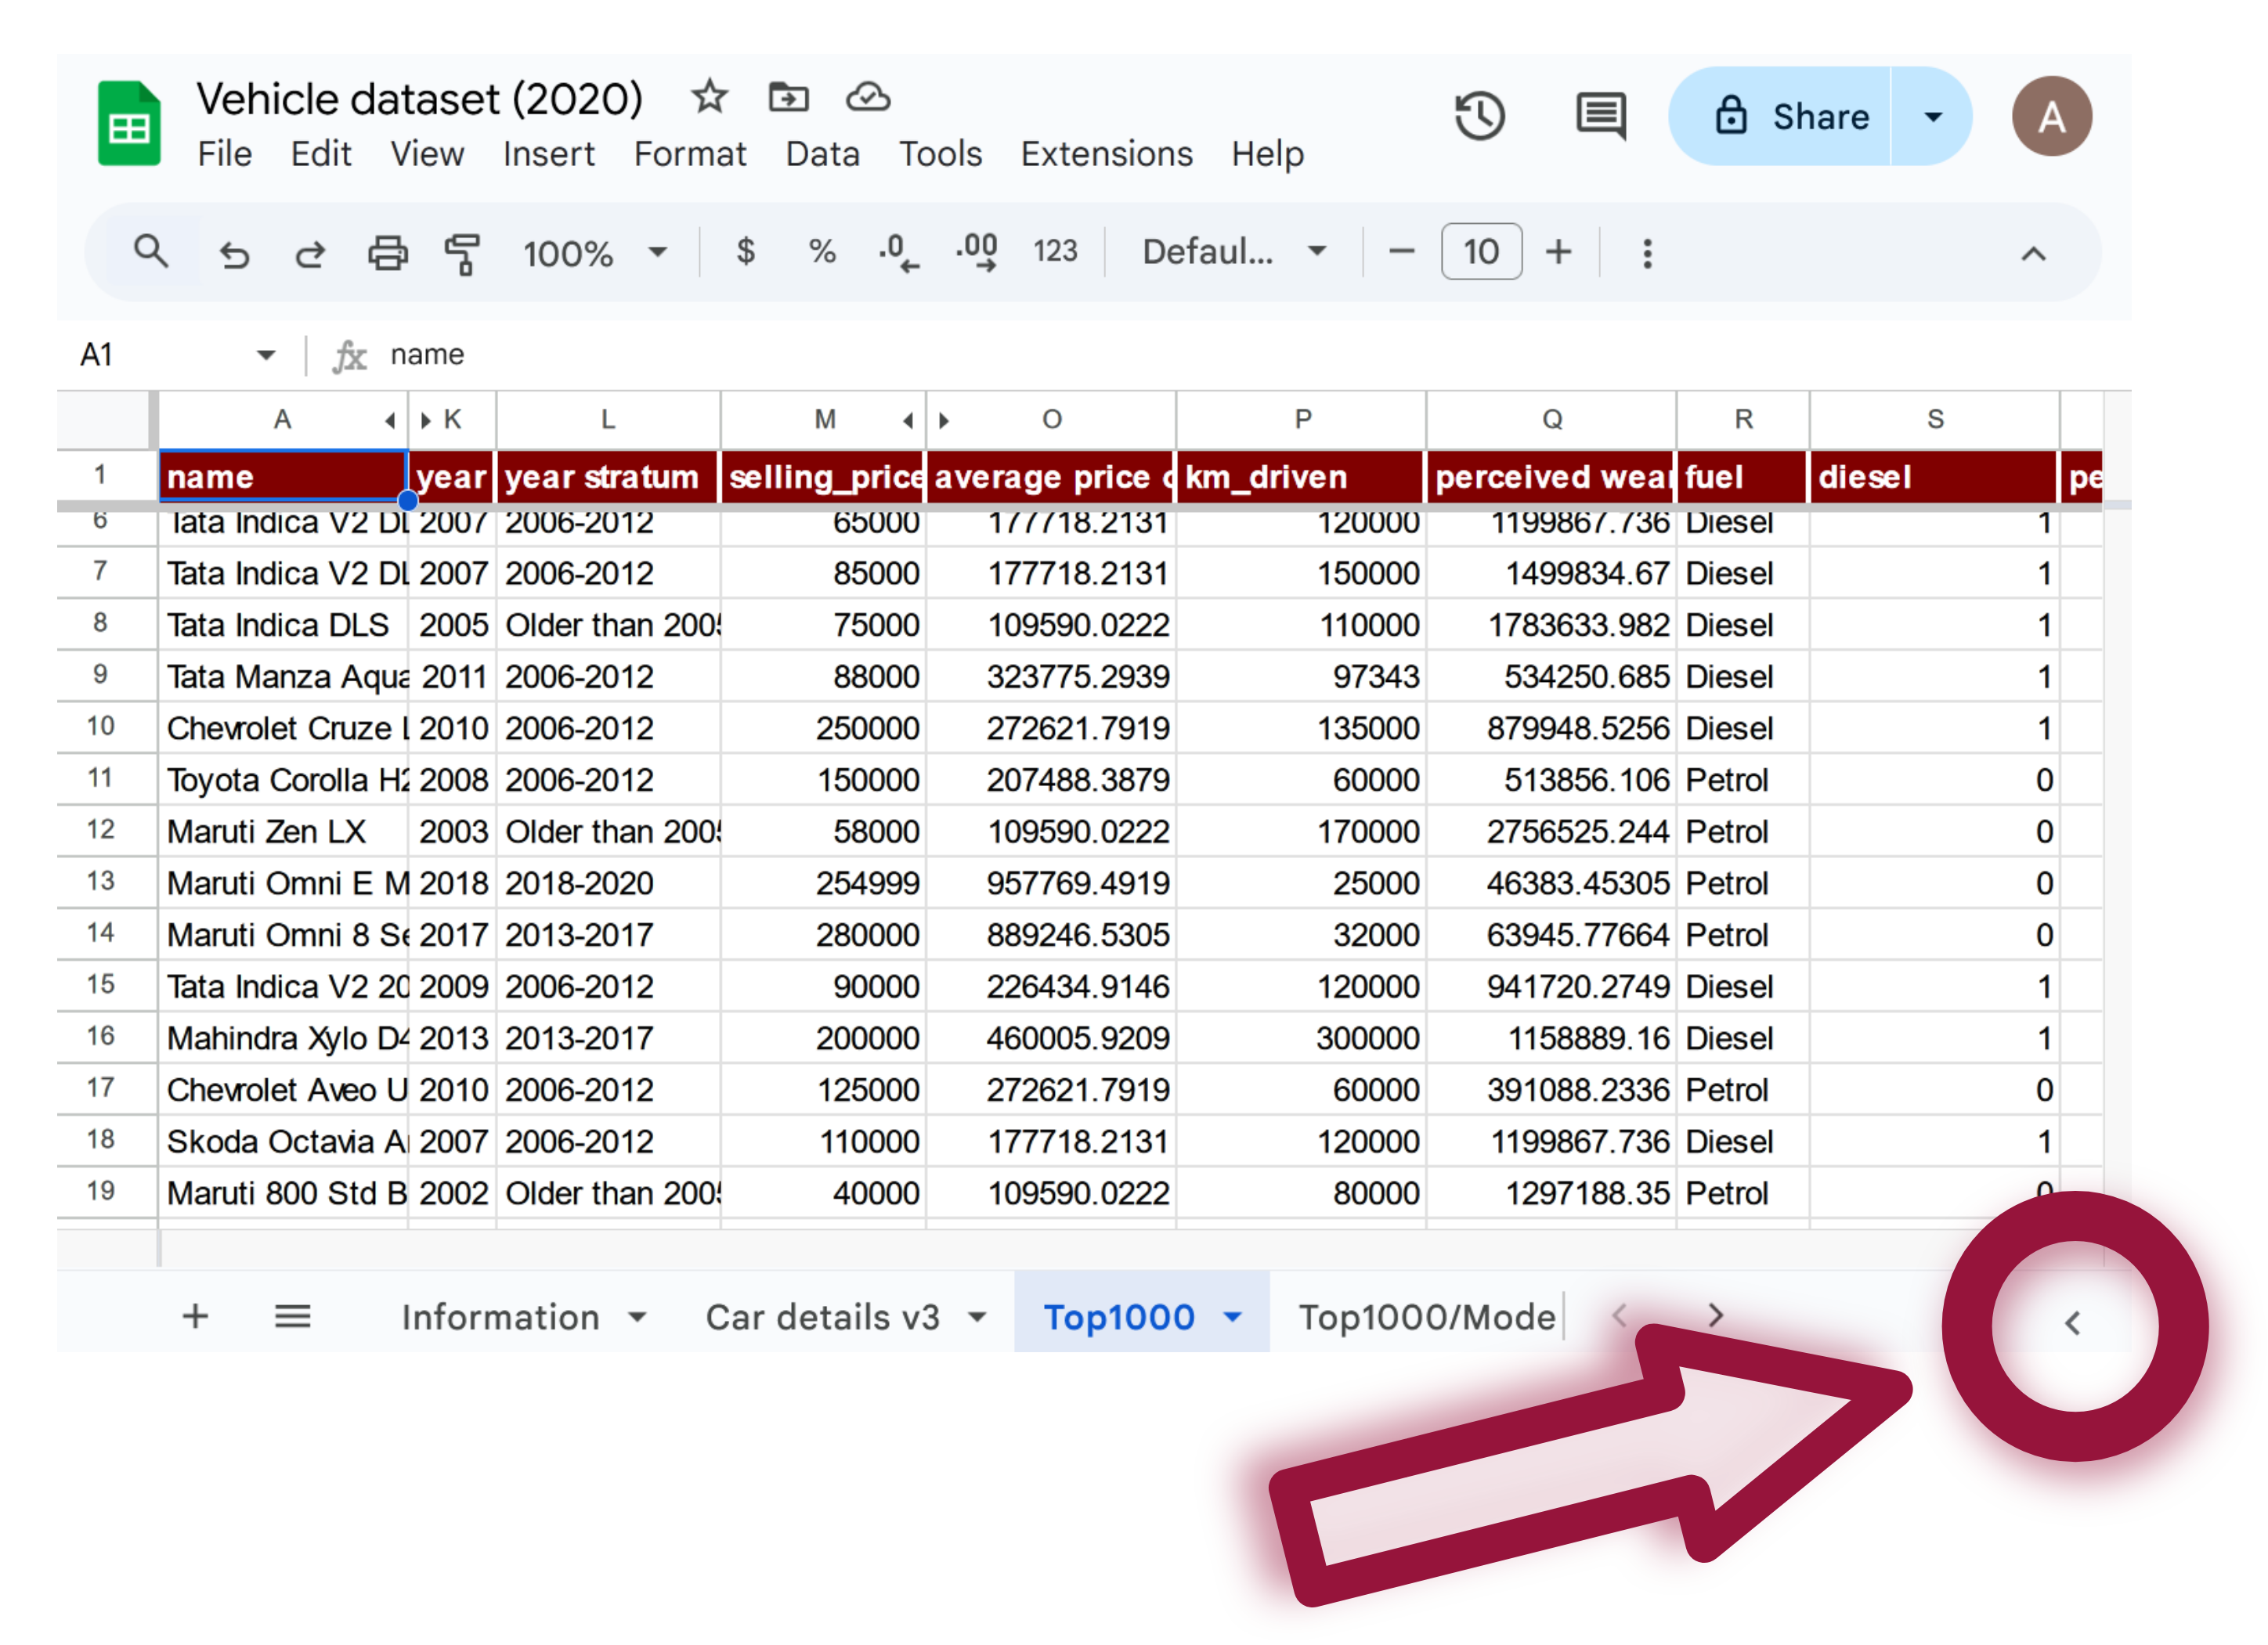The height and width of the screenshot is (1645, 2268).
Task: Open the Edit menu
Action: click(x=320, y=154)
